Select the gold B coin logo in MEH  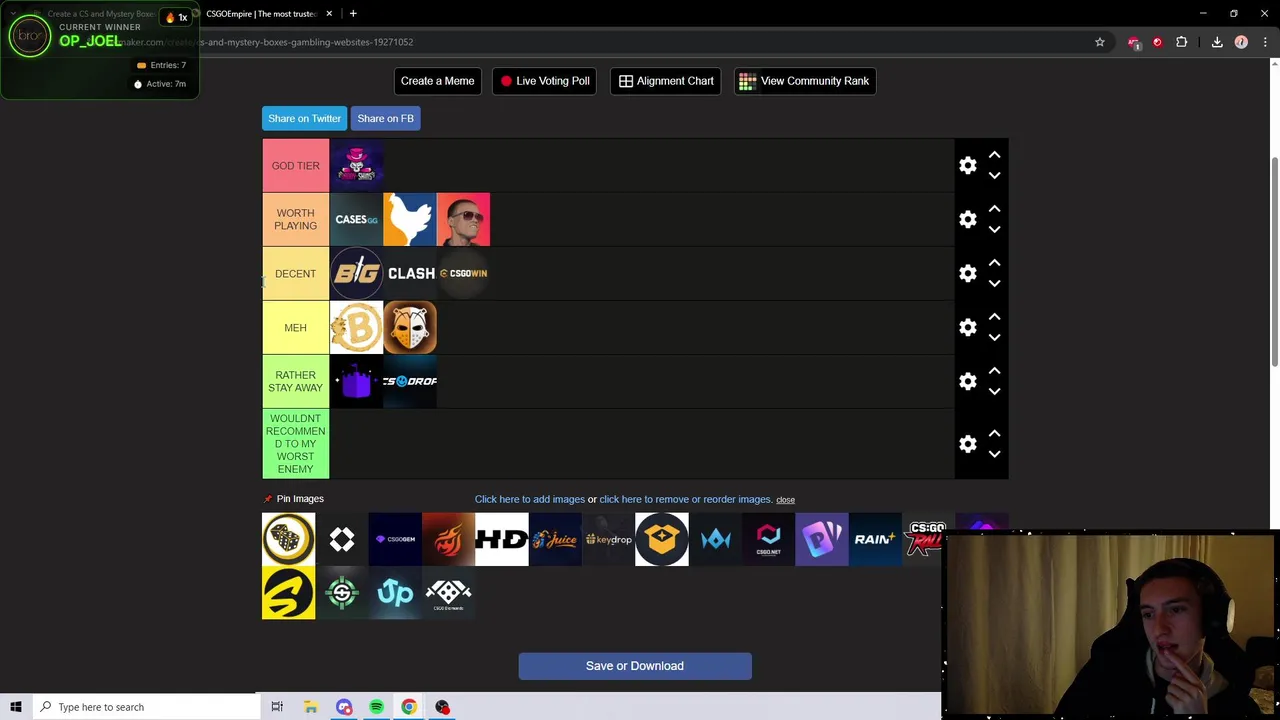tap(356, 327)
